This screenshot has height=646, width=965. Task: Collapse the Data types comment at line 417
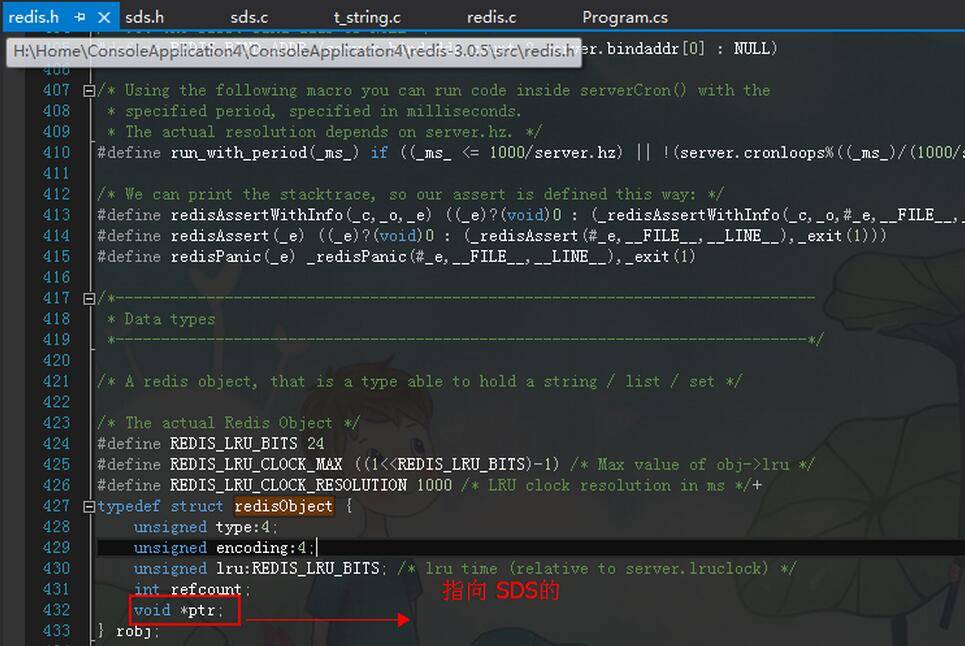pos(89,298)
